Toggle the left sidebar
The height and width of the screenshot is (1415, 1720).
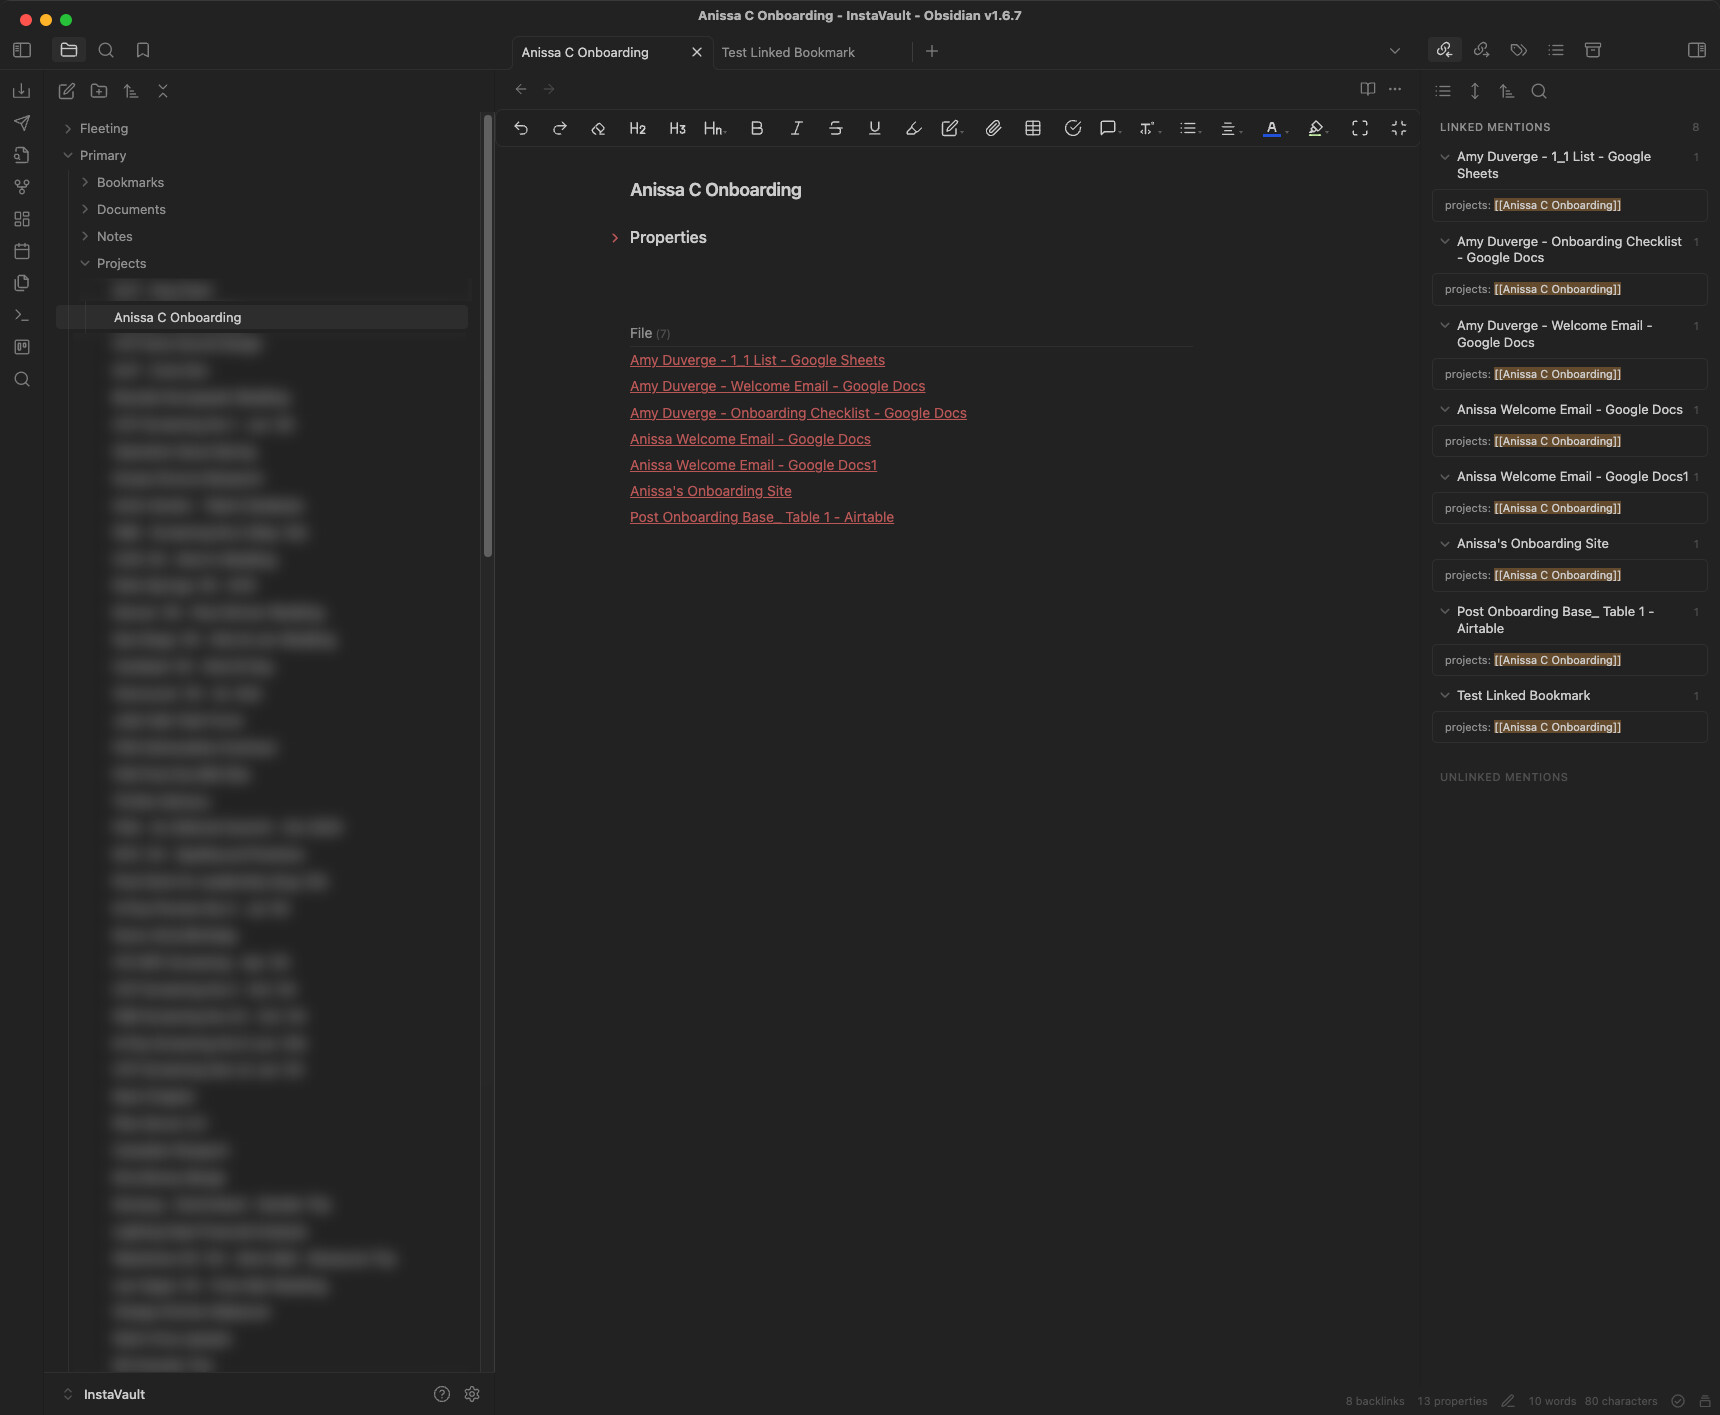click(x=22, y=50)
